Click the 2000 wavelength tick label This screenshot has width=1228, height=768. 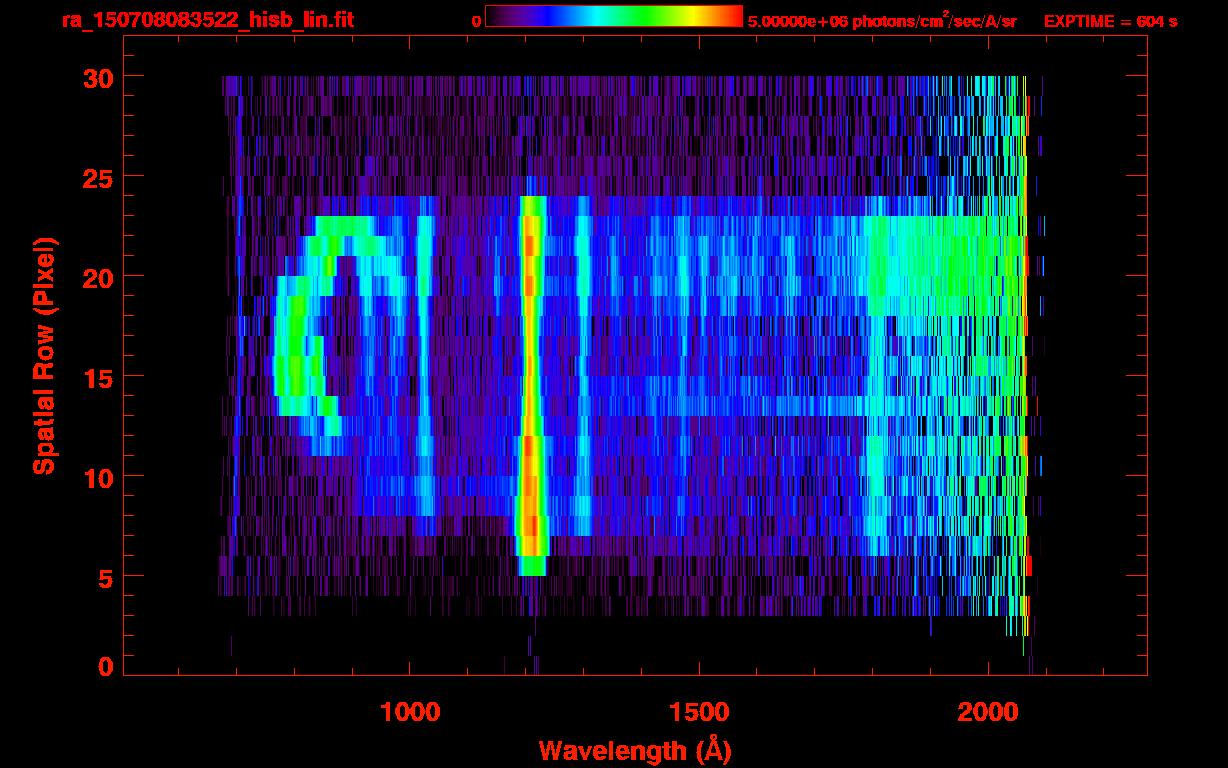point(989,713)
